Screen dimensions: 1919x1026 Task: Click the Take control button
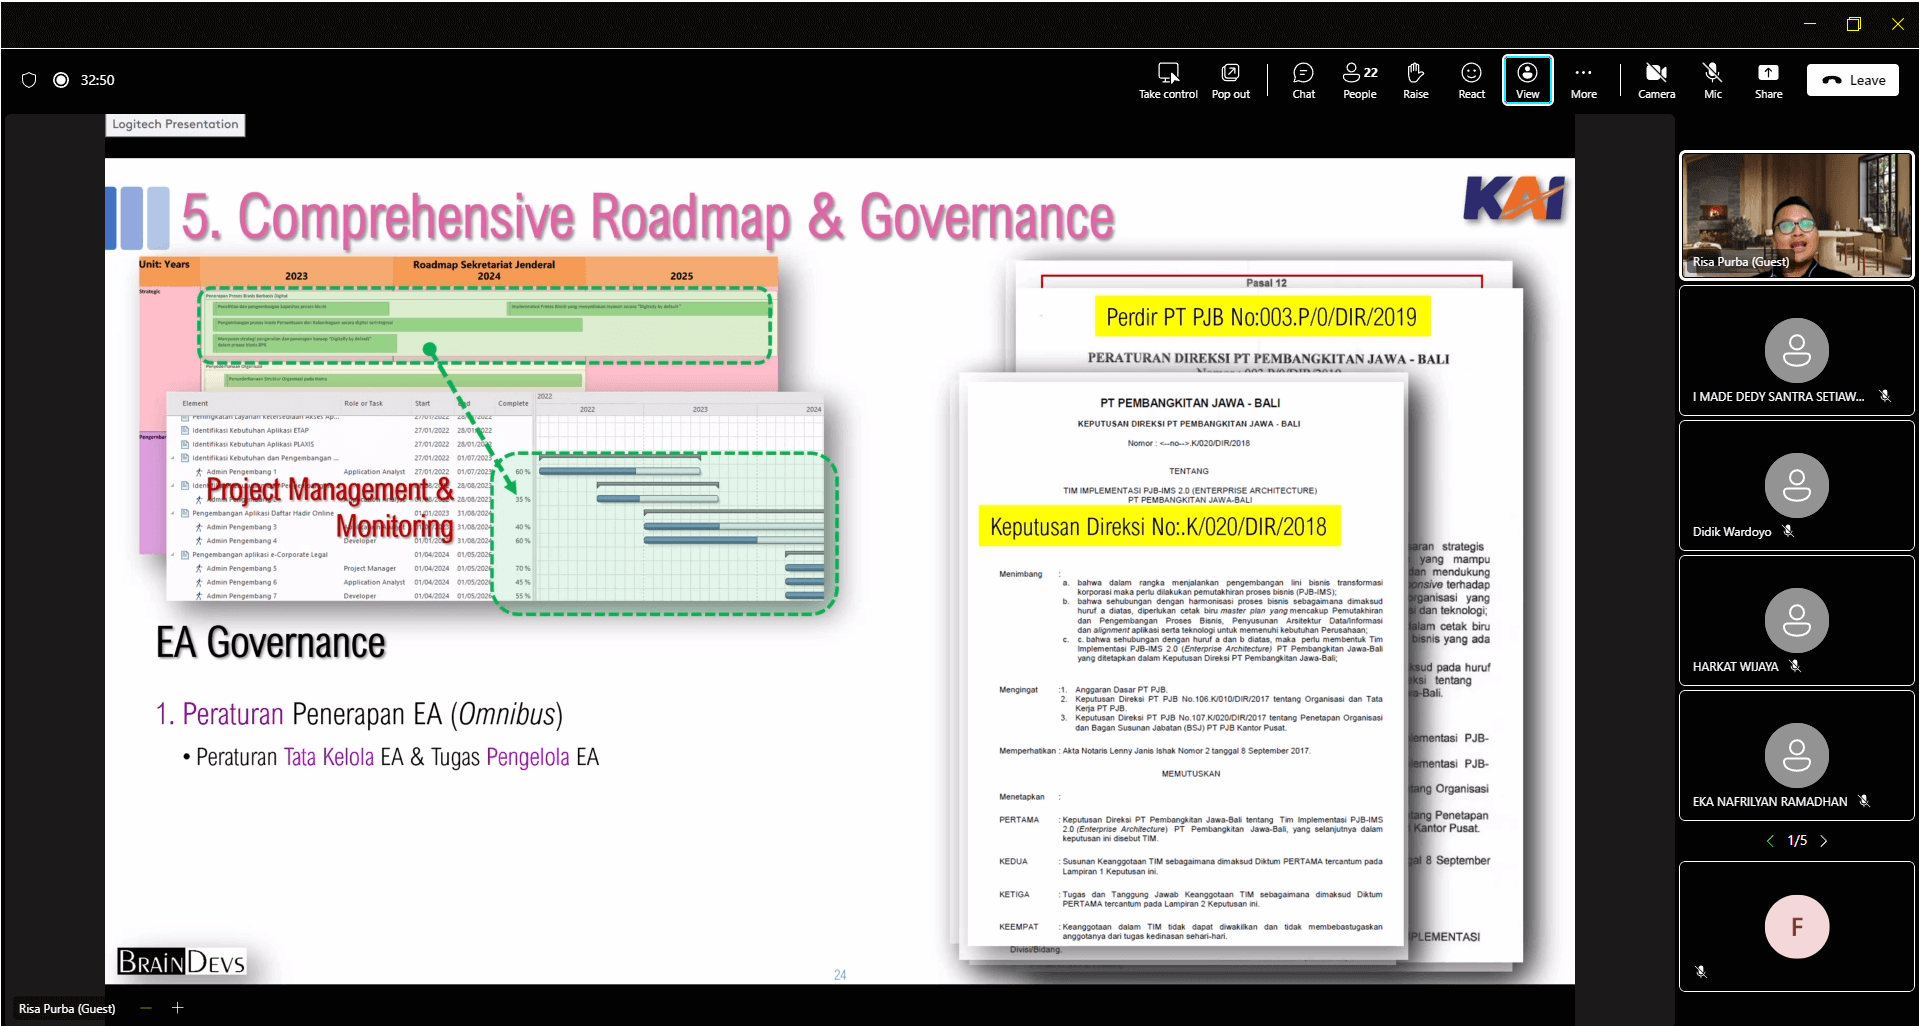[x=1168, y=80]
